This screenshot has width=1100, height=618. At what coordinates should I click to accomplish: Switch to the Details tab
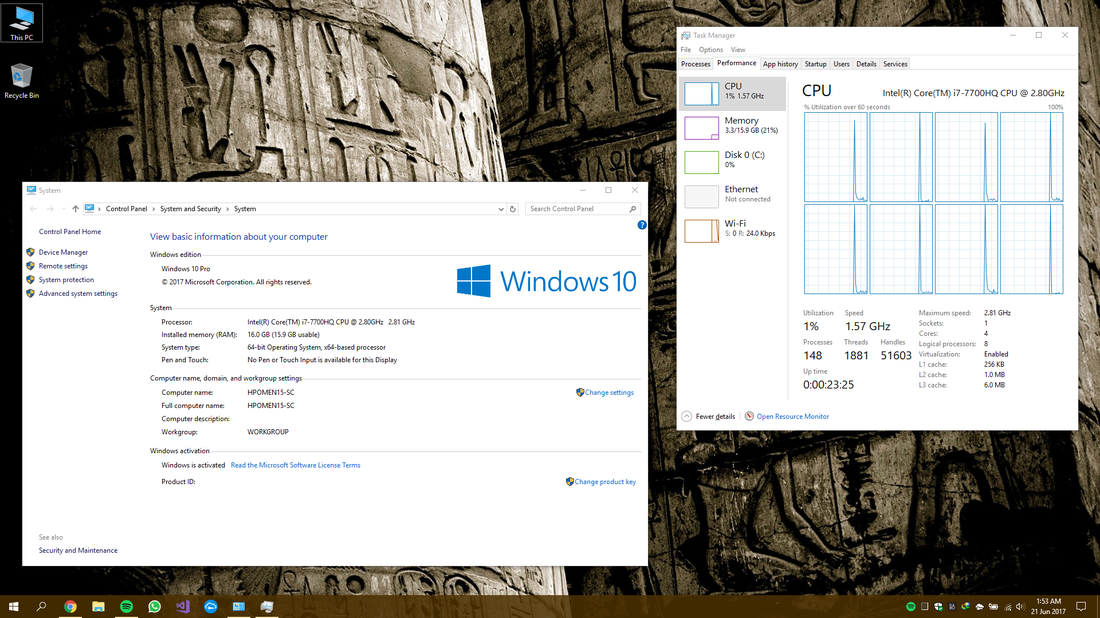pyautogui.click(x=866, y=64)
